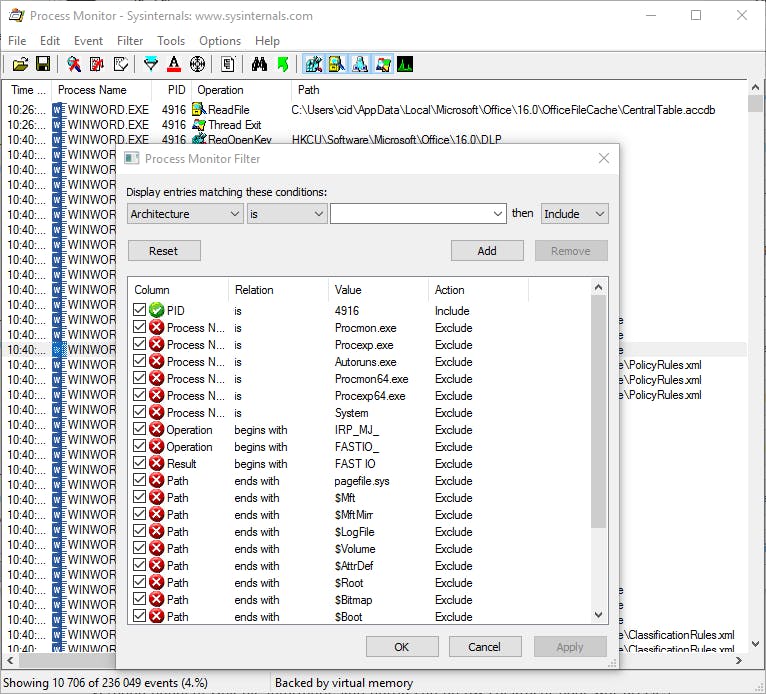The width and height of the screenshot is (766, 694).
Task: Click the Save floppy disk icon
Action: point(43,64)
